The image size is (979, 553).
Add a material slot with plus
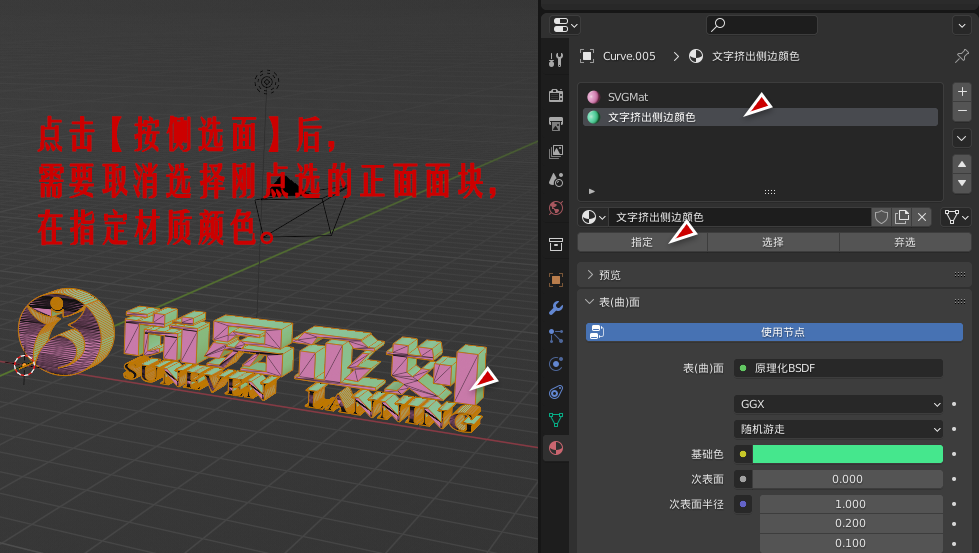tap(962, 91)
